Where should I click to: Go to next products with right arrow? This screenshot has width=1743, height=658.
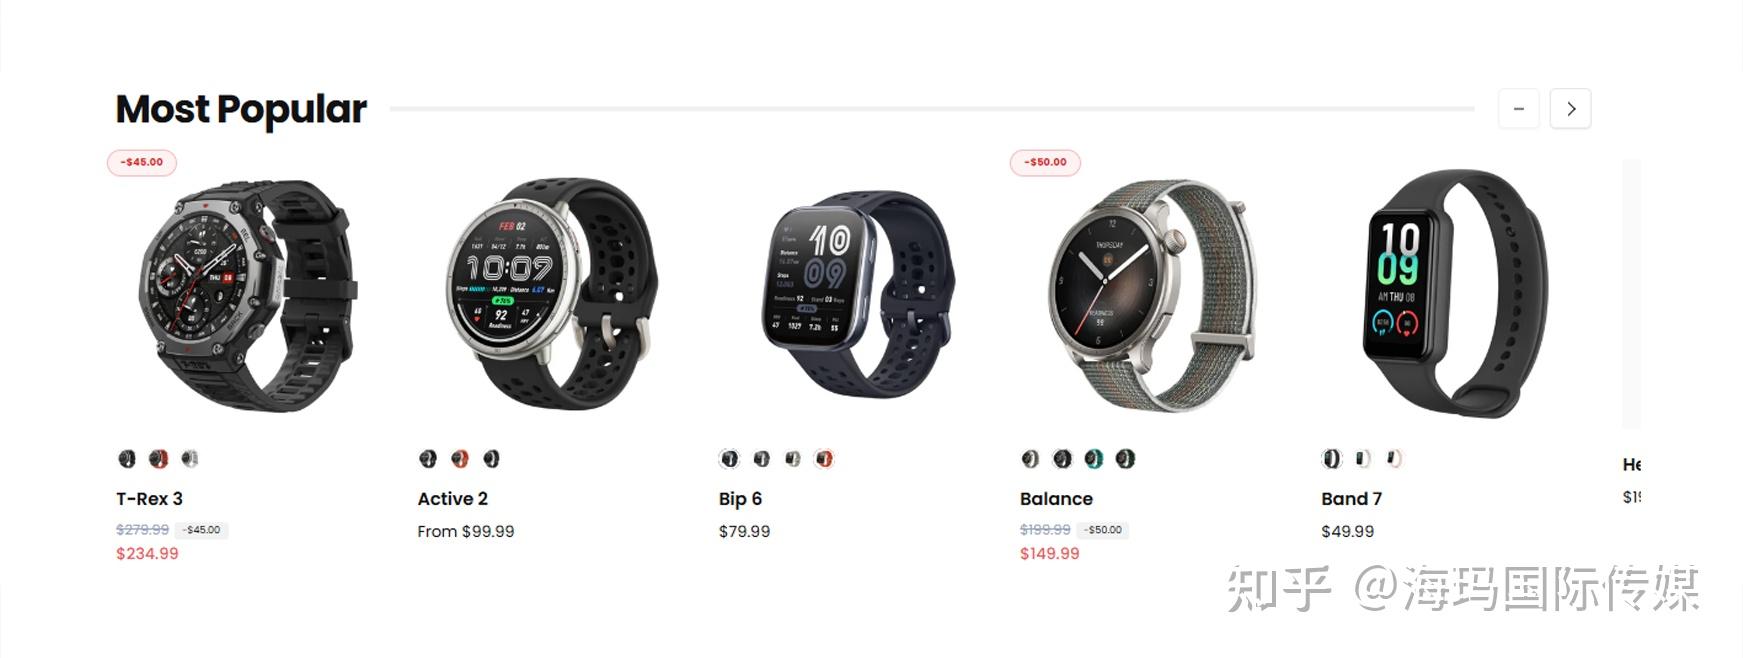point(1570,108)
